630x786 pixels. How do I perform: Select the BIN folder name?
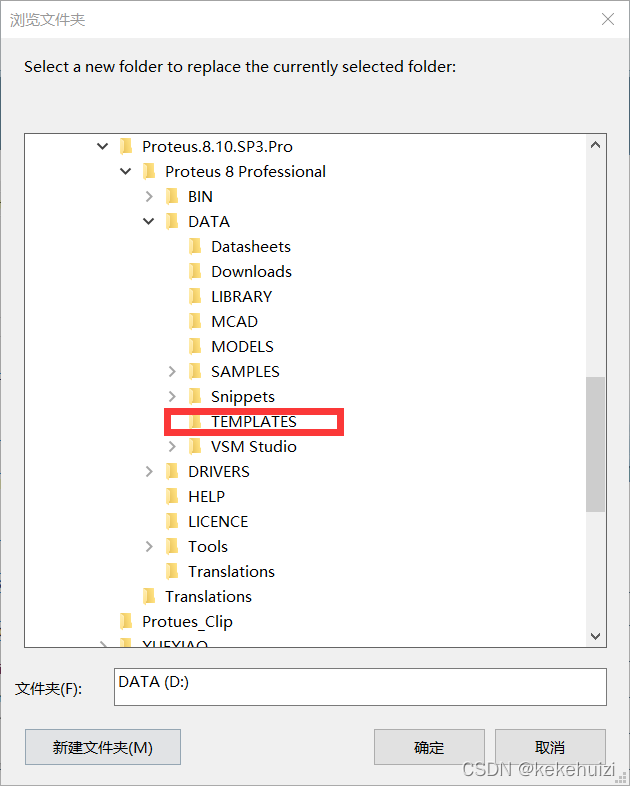(x=200, y=196)
